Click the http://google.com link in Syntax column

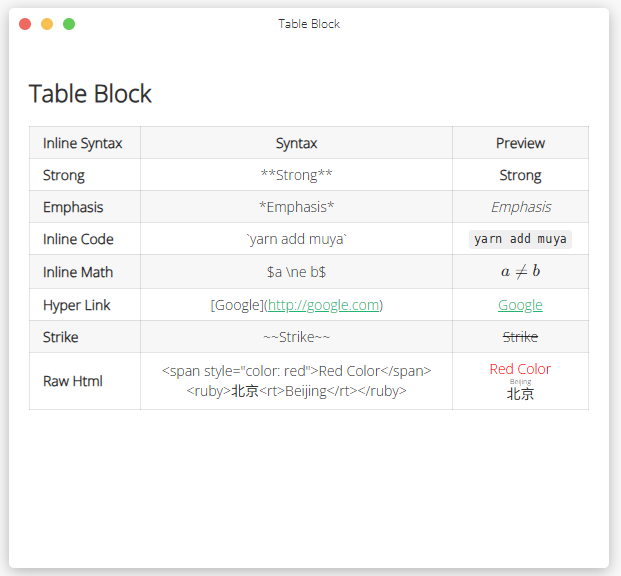(x=324, y=305)
